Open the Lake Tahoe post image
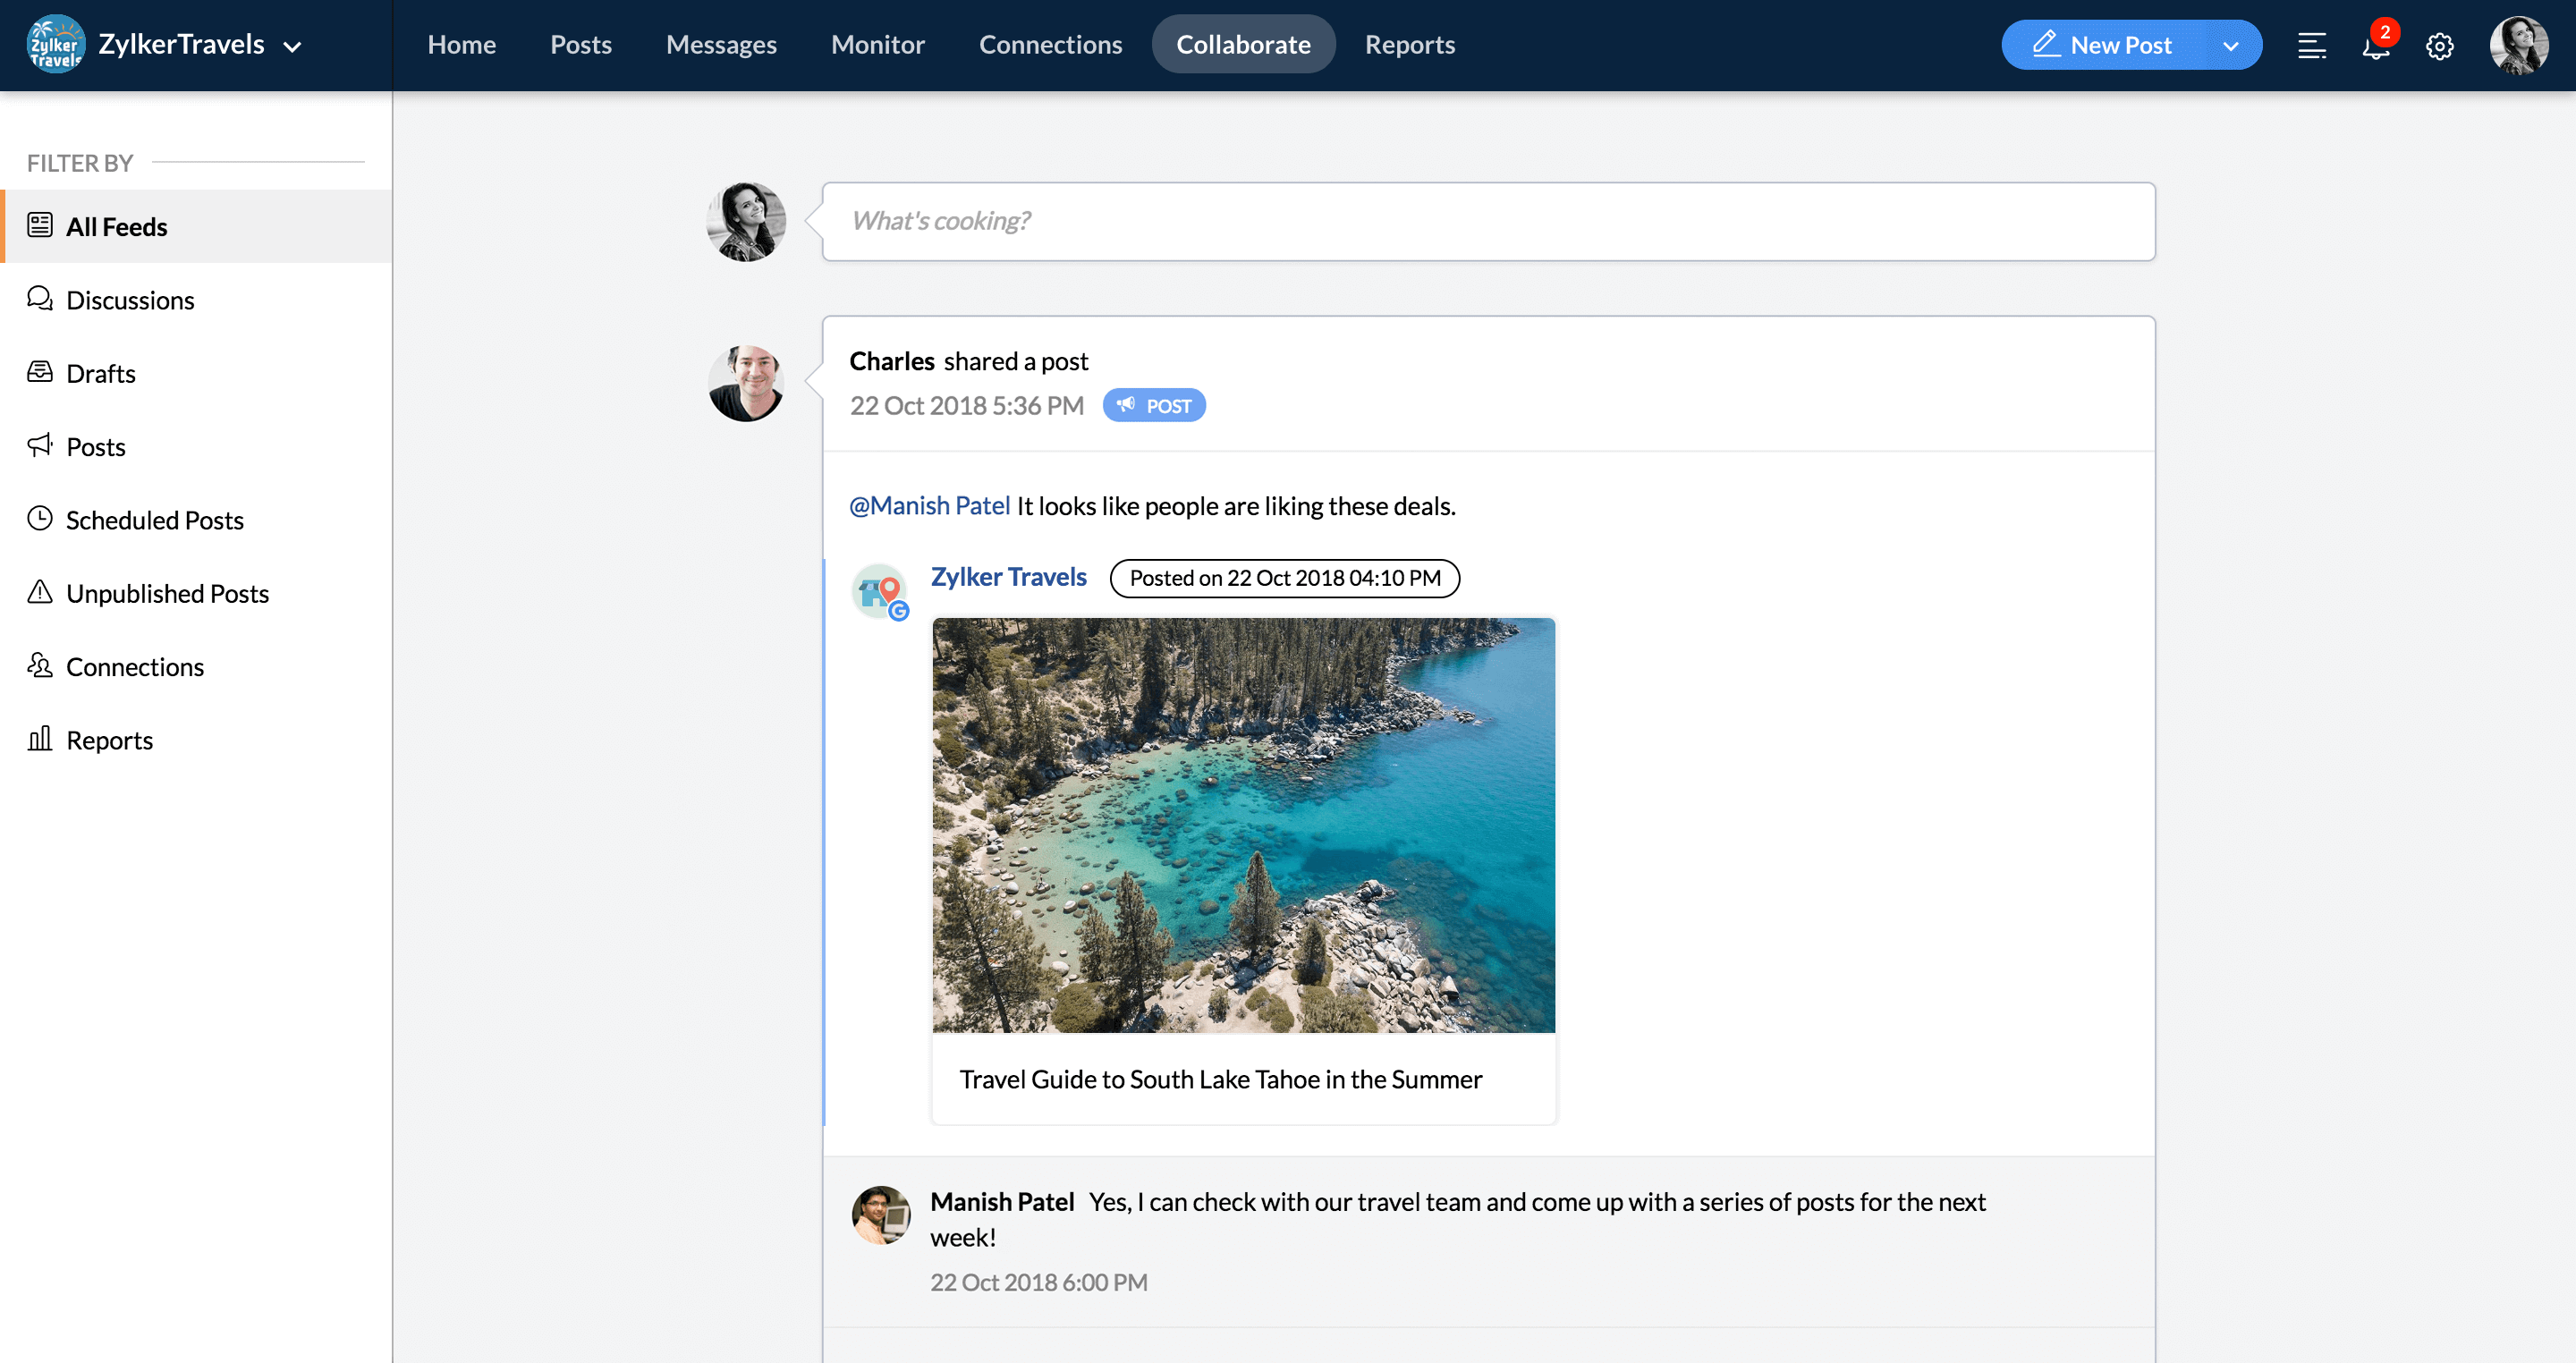 click(x=1243, y=825)
